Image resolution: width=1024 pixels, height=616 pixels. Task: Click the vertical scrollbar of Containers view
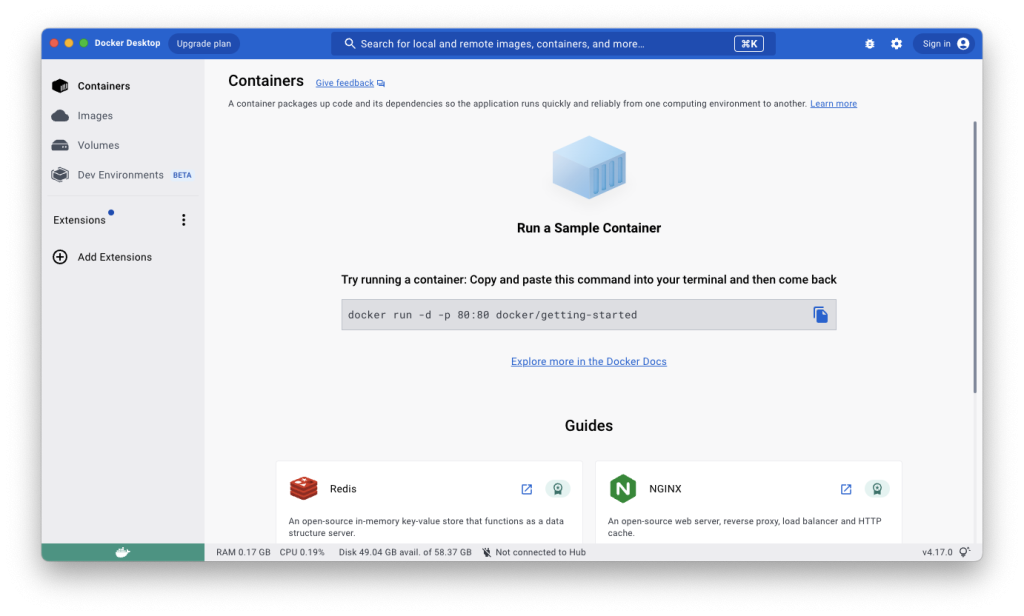click(974, 257)
